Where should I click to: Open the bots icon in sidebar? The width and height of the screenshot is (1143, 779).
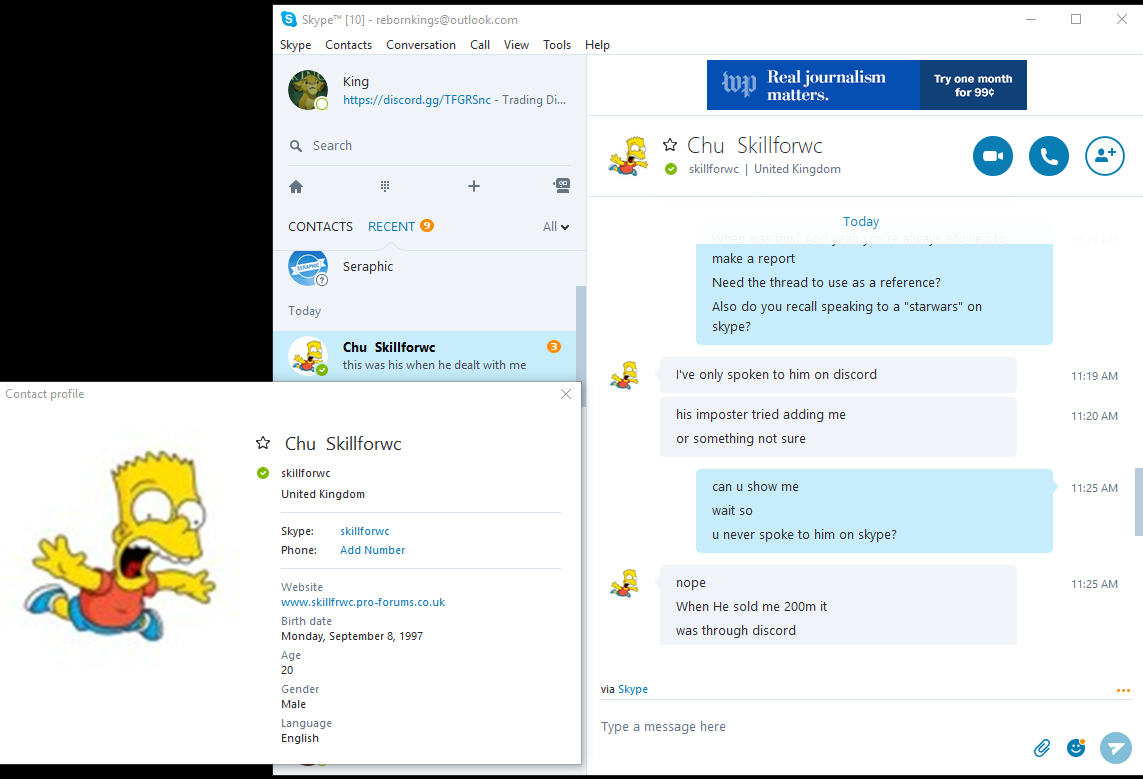(x=561, y=186)
